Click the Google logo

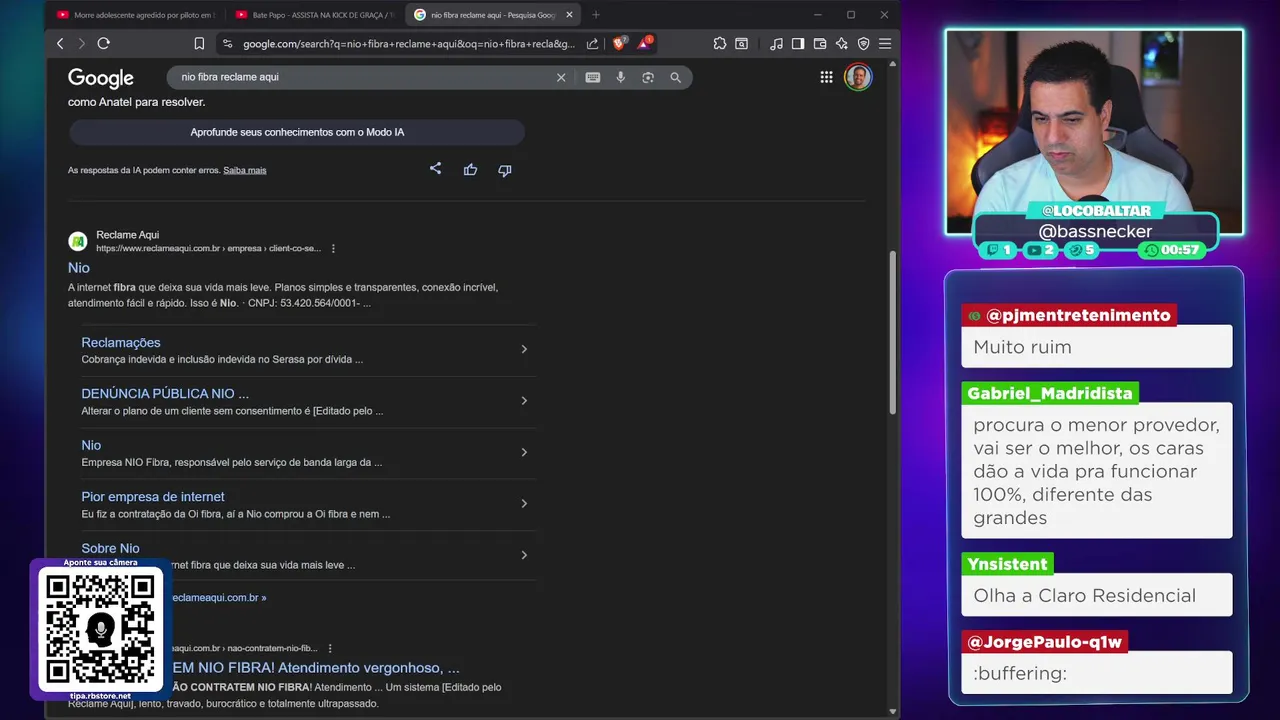tap(101, 78)
